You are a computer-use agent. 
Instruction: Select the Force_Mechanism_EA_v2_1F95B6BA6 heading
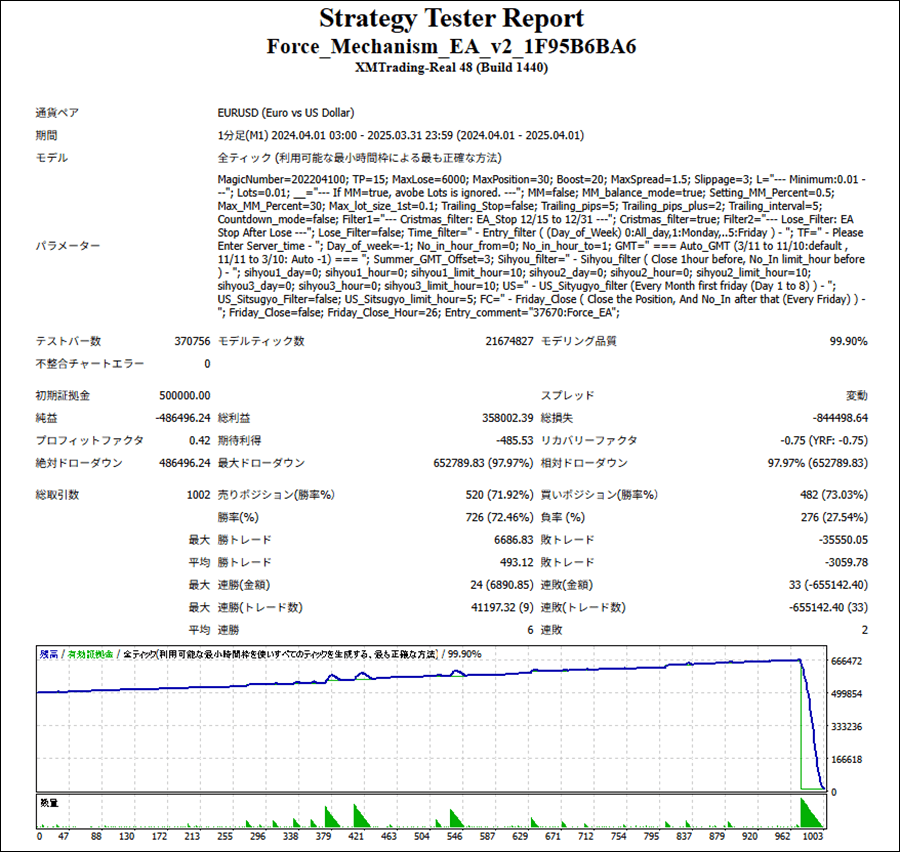pos(451,47)
